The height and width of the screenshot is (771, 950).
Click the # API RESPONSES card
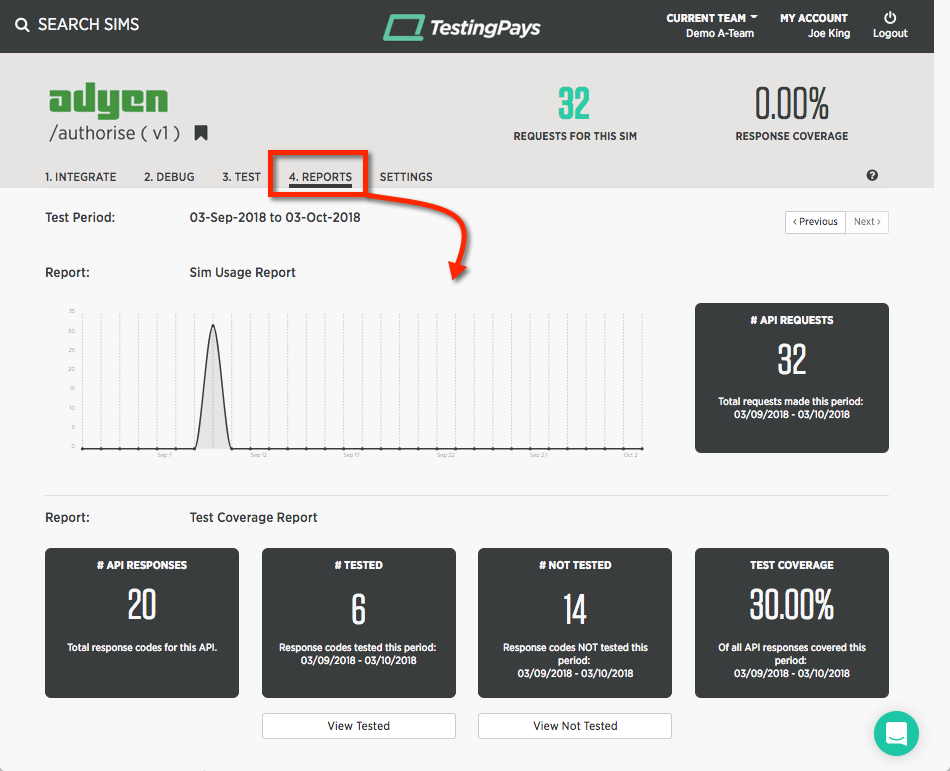coord(142,623)
